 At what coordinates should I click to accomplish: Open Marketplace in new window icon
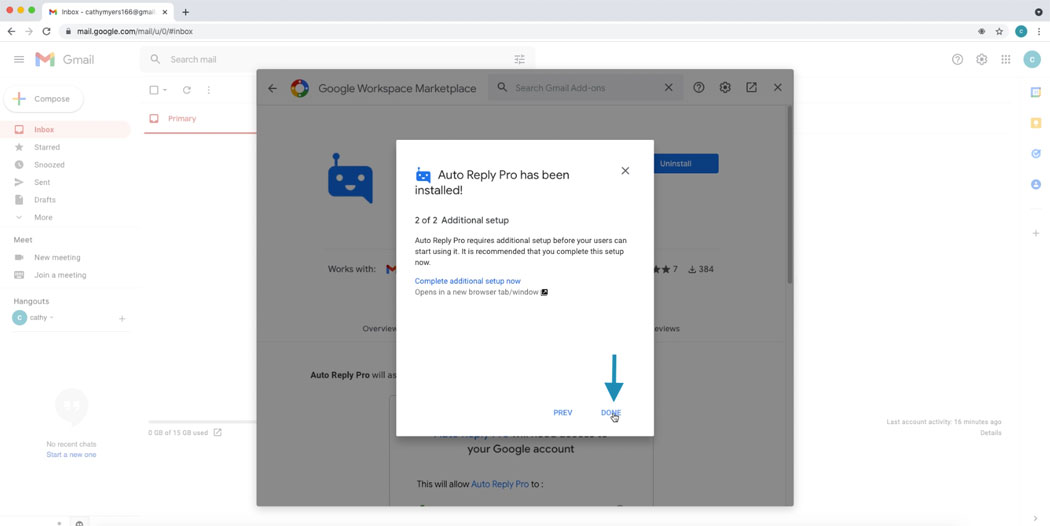click(x=751, y=88)
